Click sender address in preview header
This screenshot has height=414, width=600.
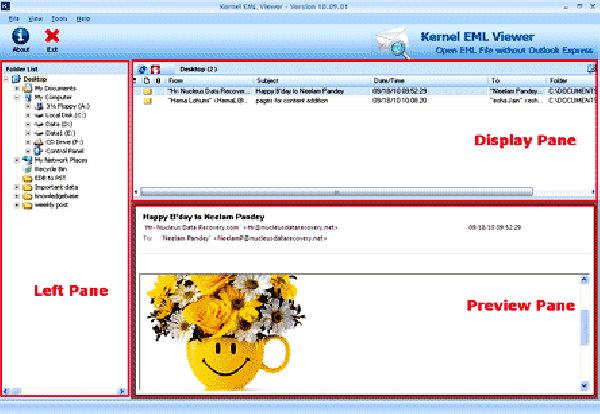(x=240, y=228)
